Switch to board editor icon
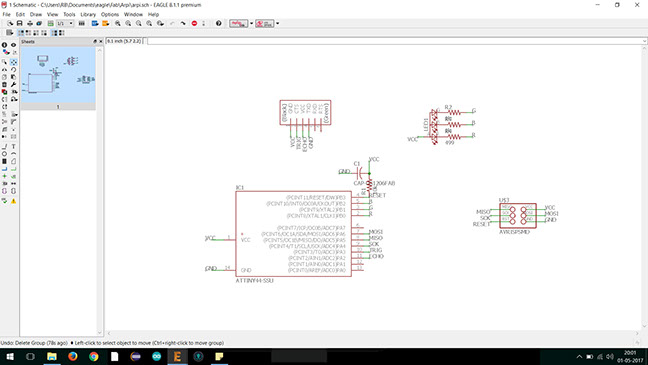This screenshot has width=648, height=365. click(50, 24)
